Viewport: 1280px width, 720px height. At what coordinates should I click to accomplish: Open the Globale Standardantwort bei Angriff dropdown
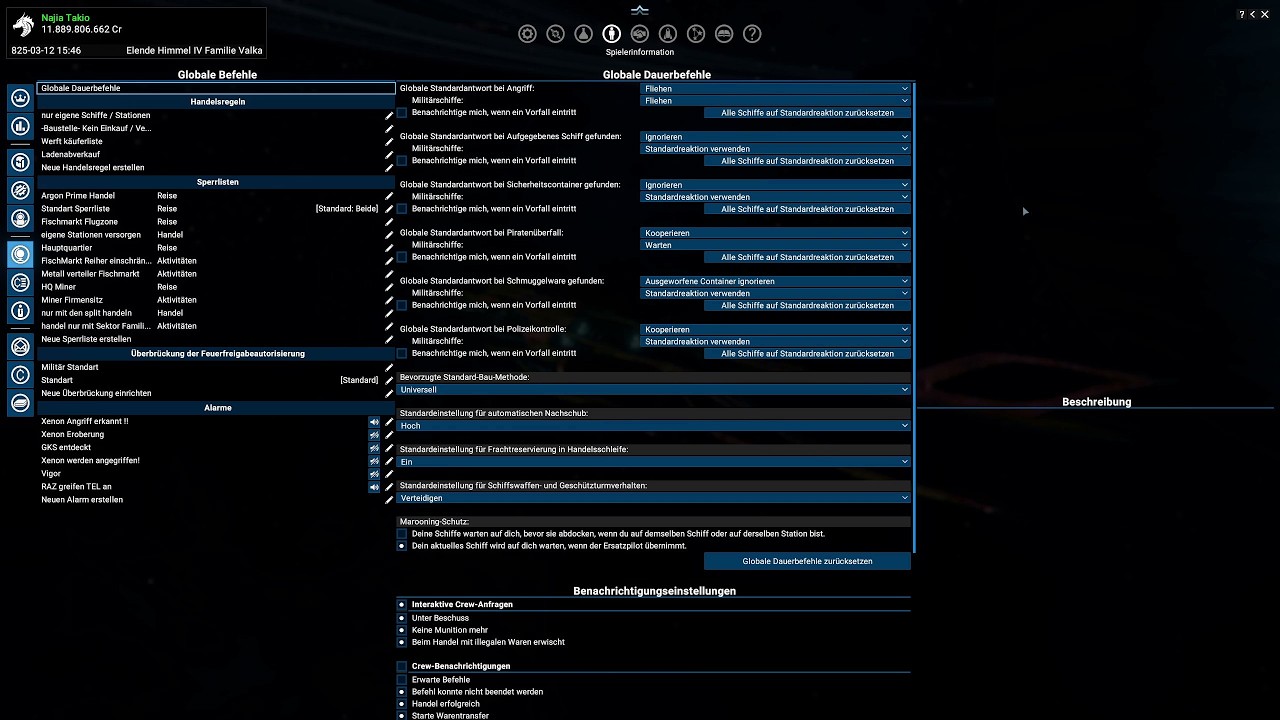coord(775,89)
